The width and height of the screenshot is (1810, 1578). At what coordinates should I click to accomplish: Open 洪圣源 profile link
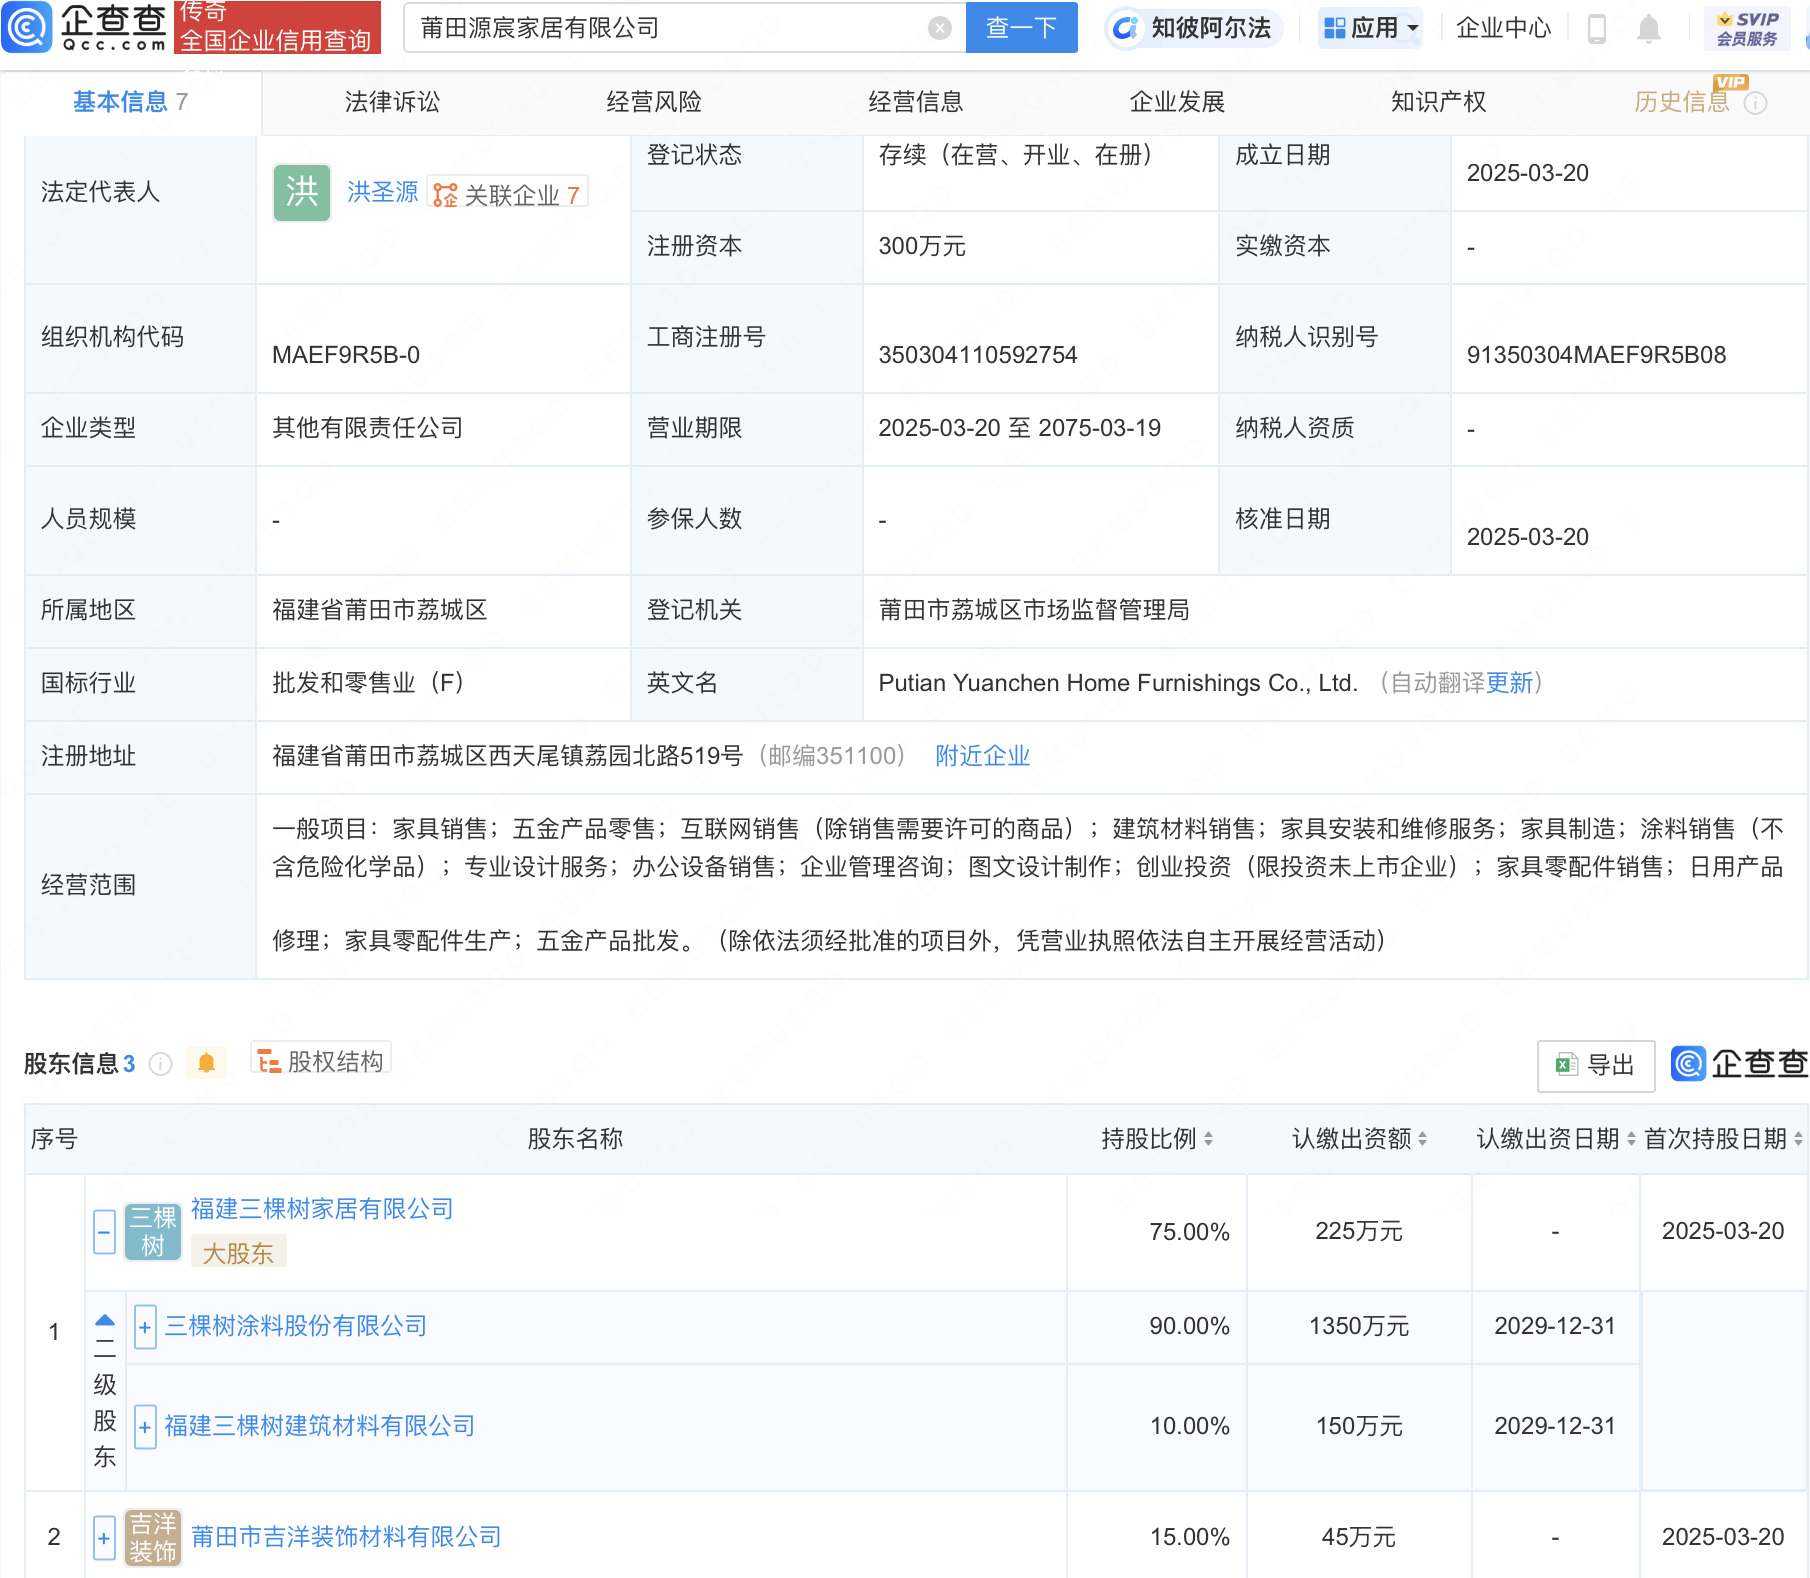tap(383, 192)
